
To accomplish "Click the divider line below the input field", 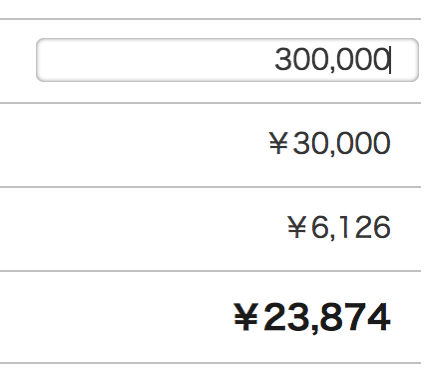I will (x=210, y=103).
